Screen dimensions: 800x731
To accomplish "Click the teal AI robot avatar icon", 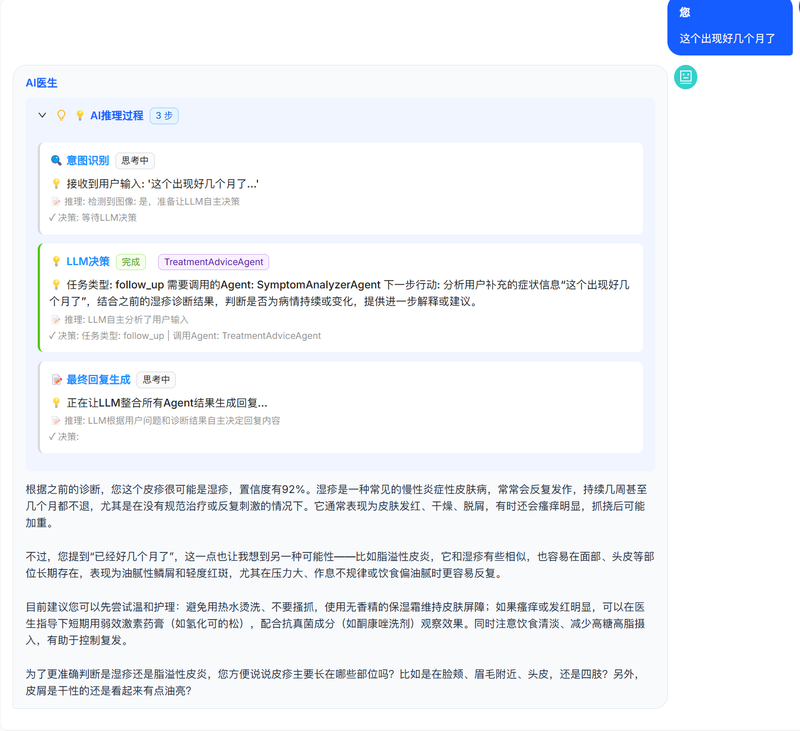I will click(685, 77).
